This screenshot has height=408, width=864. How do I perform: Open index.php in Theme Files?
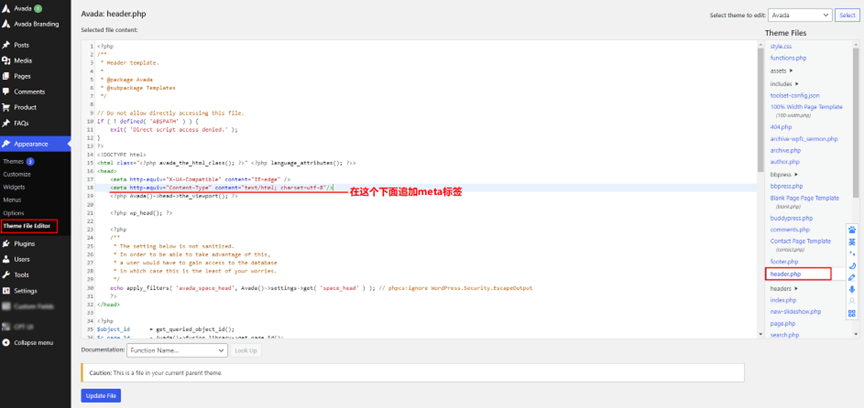point(783,300)
